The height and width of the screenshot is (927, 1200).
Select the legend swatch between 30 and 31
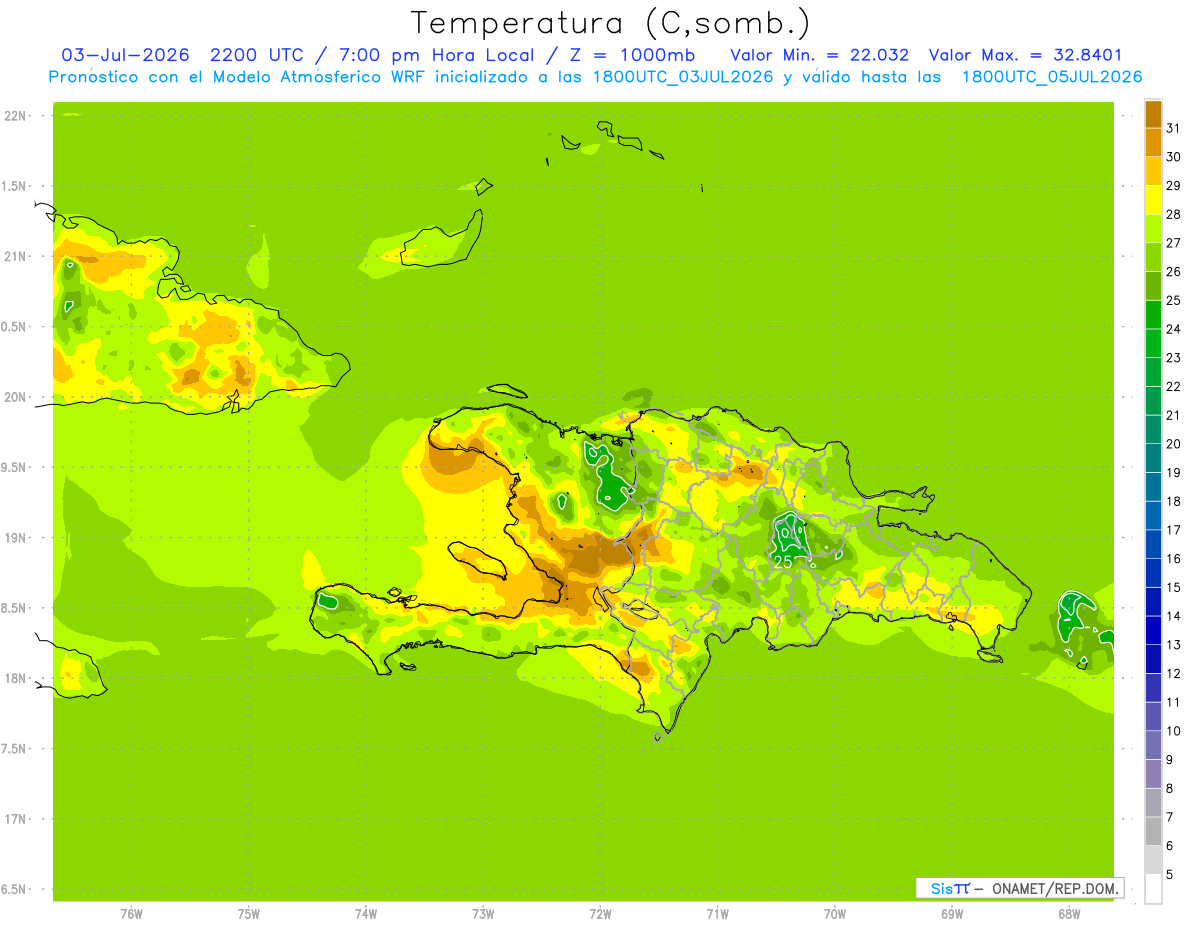point(1153,143)
